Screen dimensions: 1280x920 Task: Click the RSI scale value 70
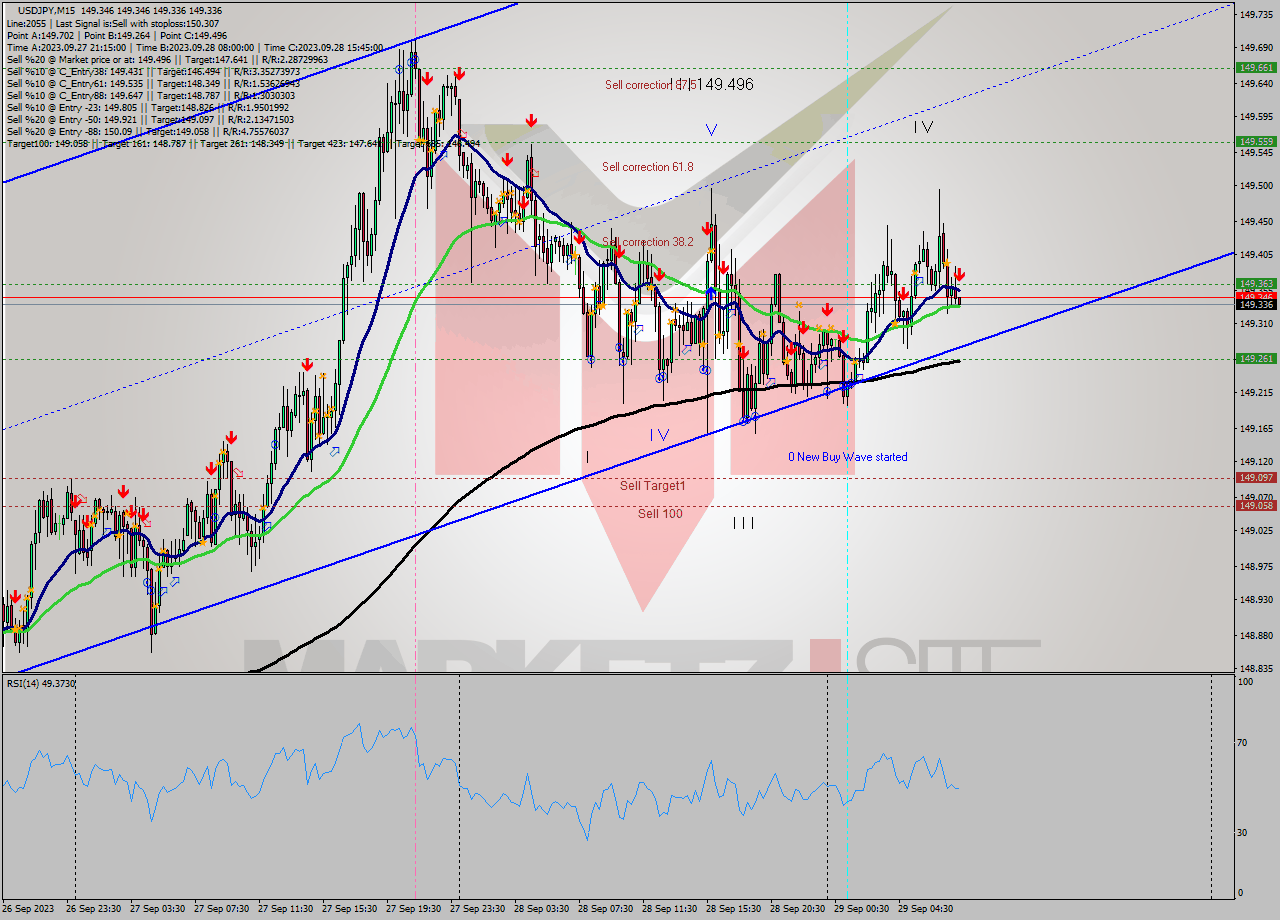1244,742
